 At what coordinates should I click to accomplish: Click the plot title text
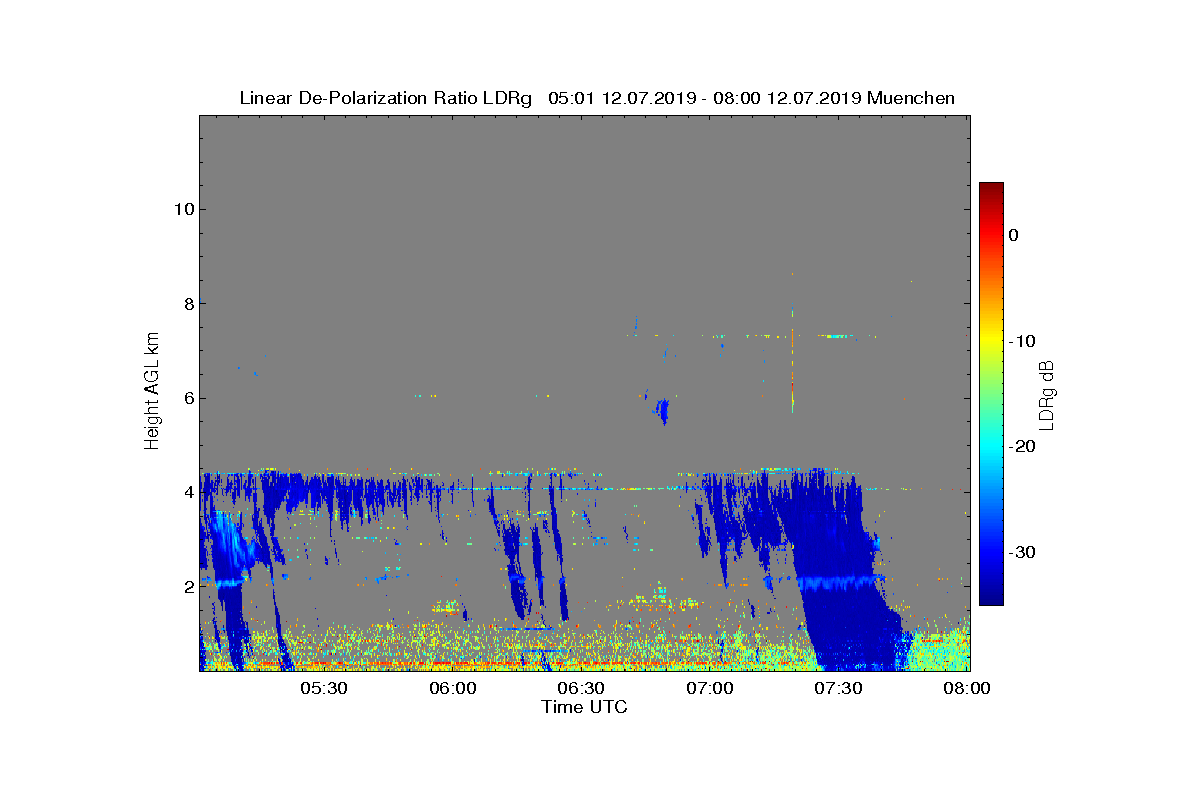point(597,98)
